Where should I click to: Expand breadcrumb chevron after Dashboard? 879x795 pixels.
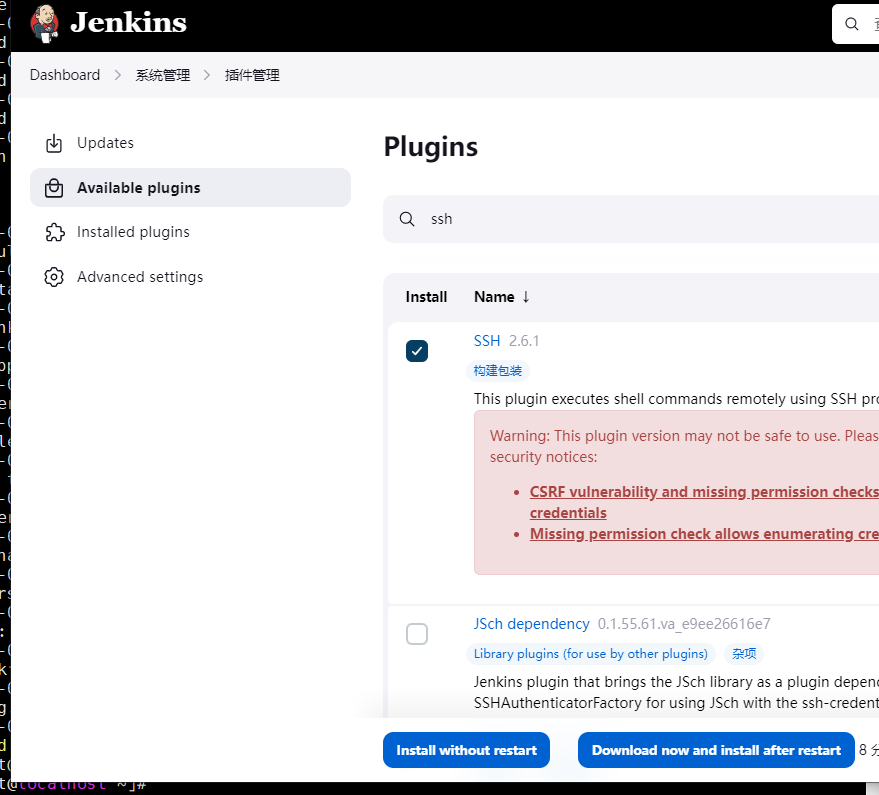118,75
